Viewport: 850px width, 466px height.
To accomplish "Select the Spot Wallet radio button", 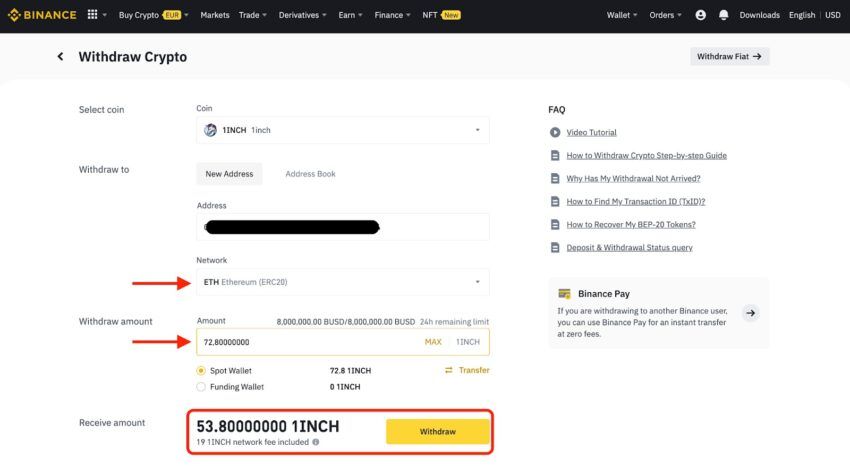I will (x=201, y=371).
